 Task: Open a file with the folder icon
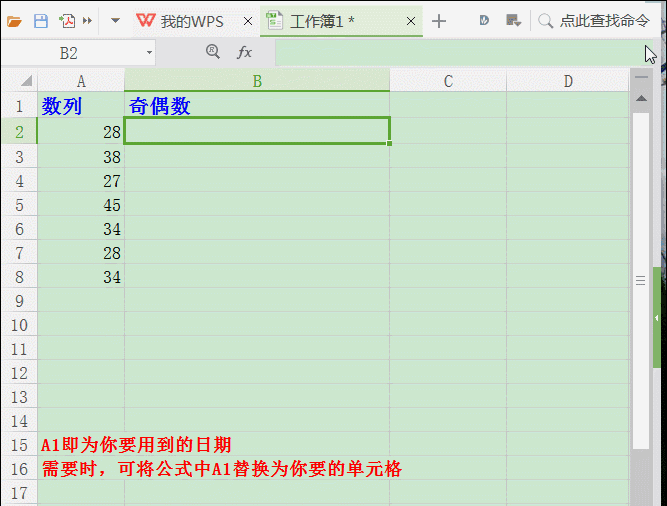(x=14, y=21)
